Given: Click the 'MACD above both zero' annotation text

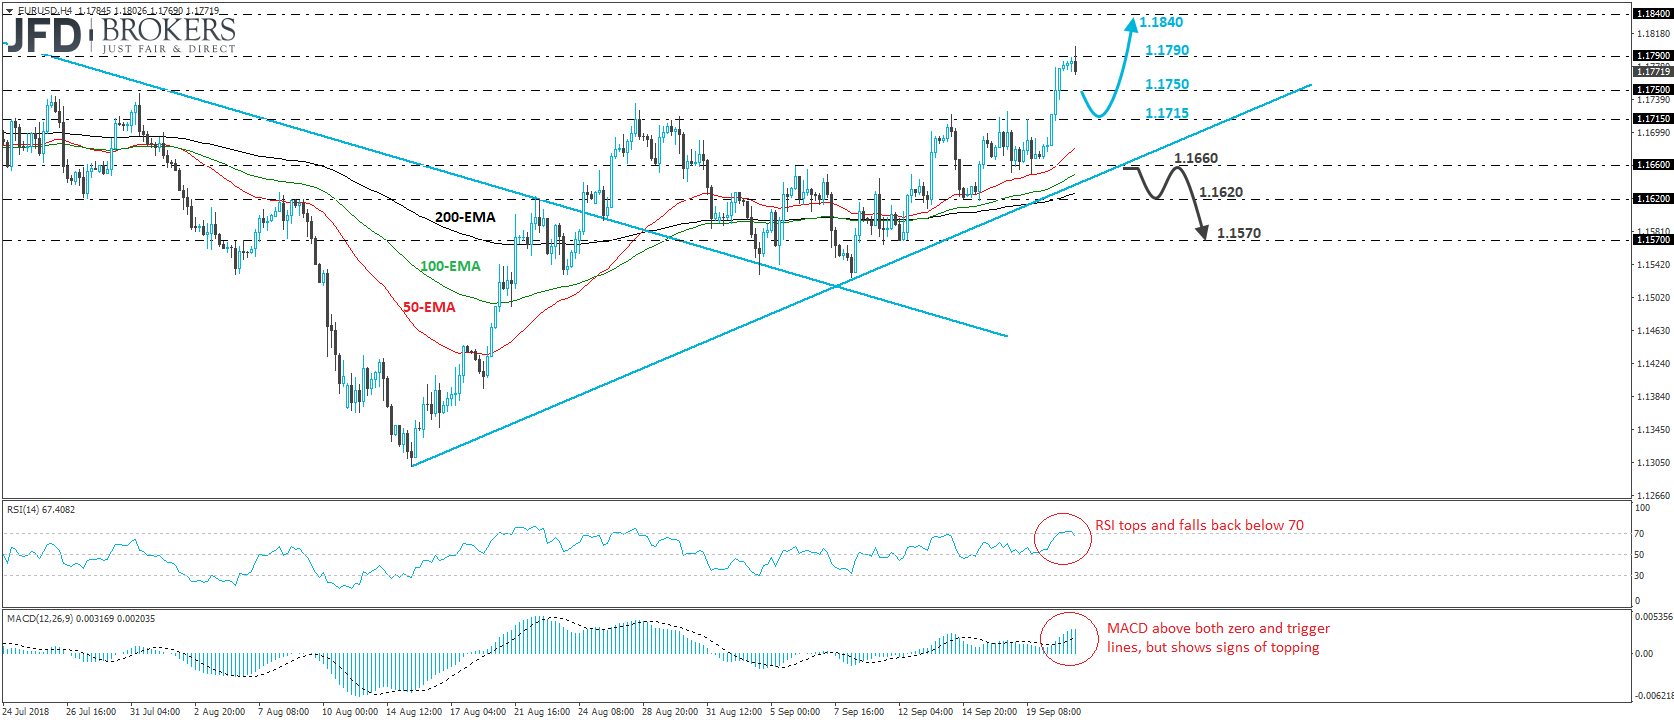Looking at the screenshot, I should (1218, 629).
